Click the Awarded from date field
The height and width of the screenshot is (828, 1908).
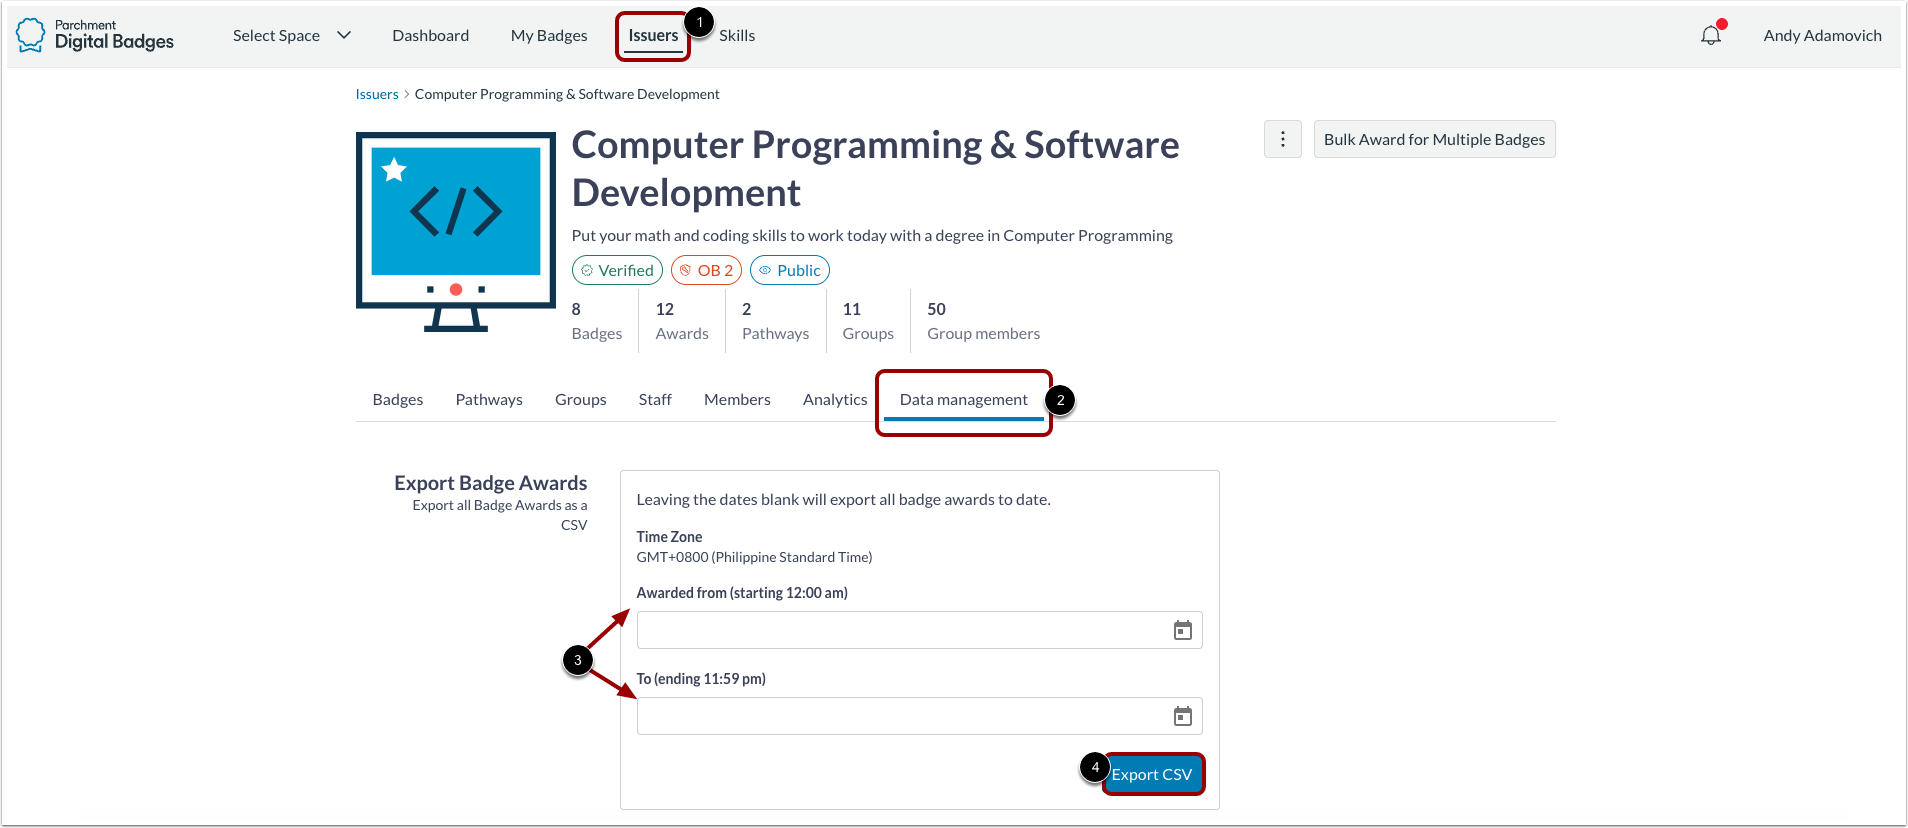coord(919,630)
